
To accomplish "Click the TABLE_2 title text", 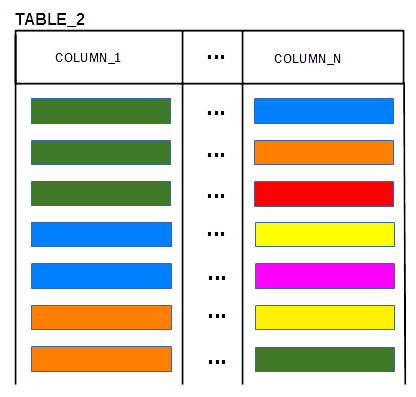I will tap(50, 19).
